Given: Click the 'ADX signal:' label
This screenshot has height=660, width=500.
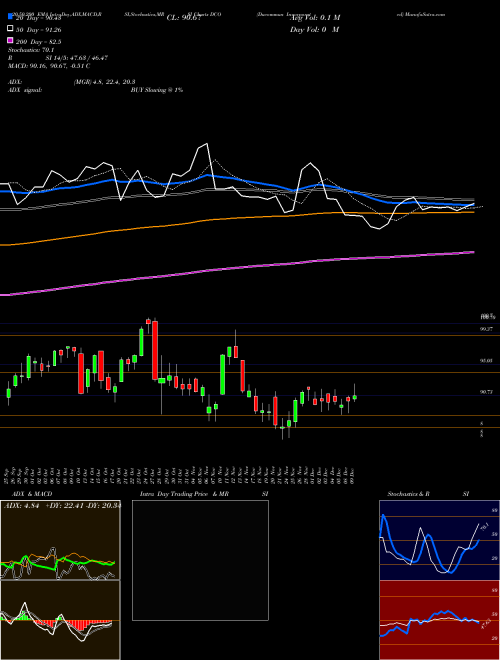Looking at the screenshot, I should coord(25,90).
